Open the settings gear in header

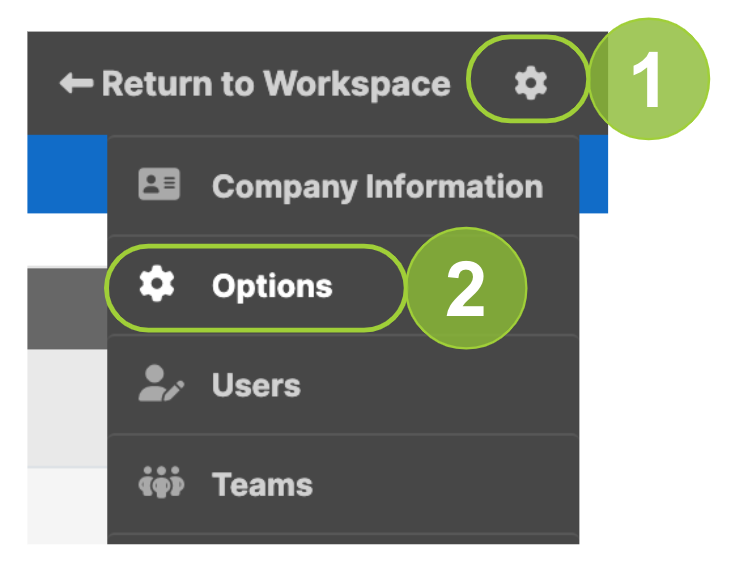(530, 83)
